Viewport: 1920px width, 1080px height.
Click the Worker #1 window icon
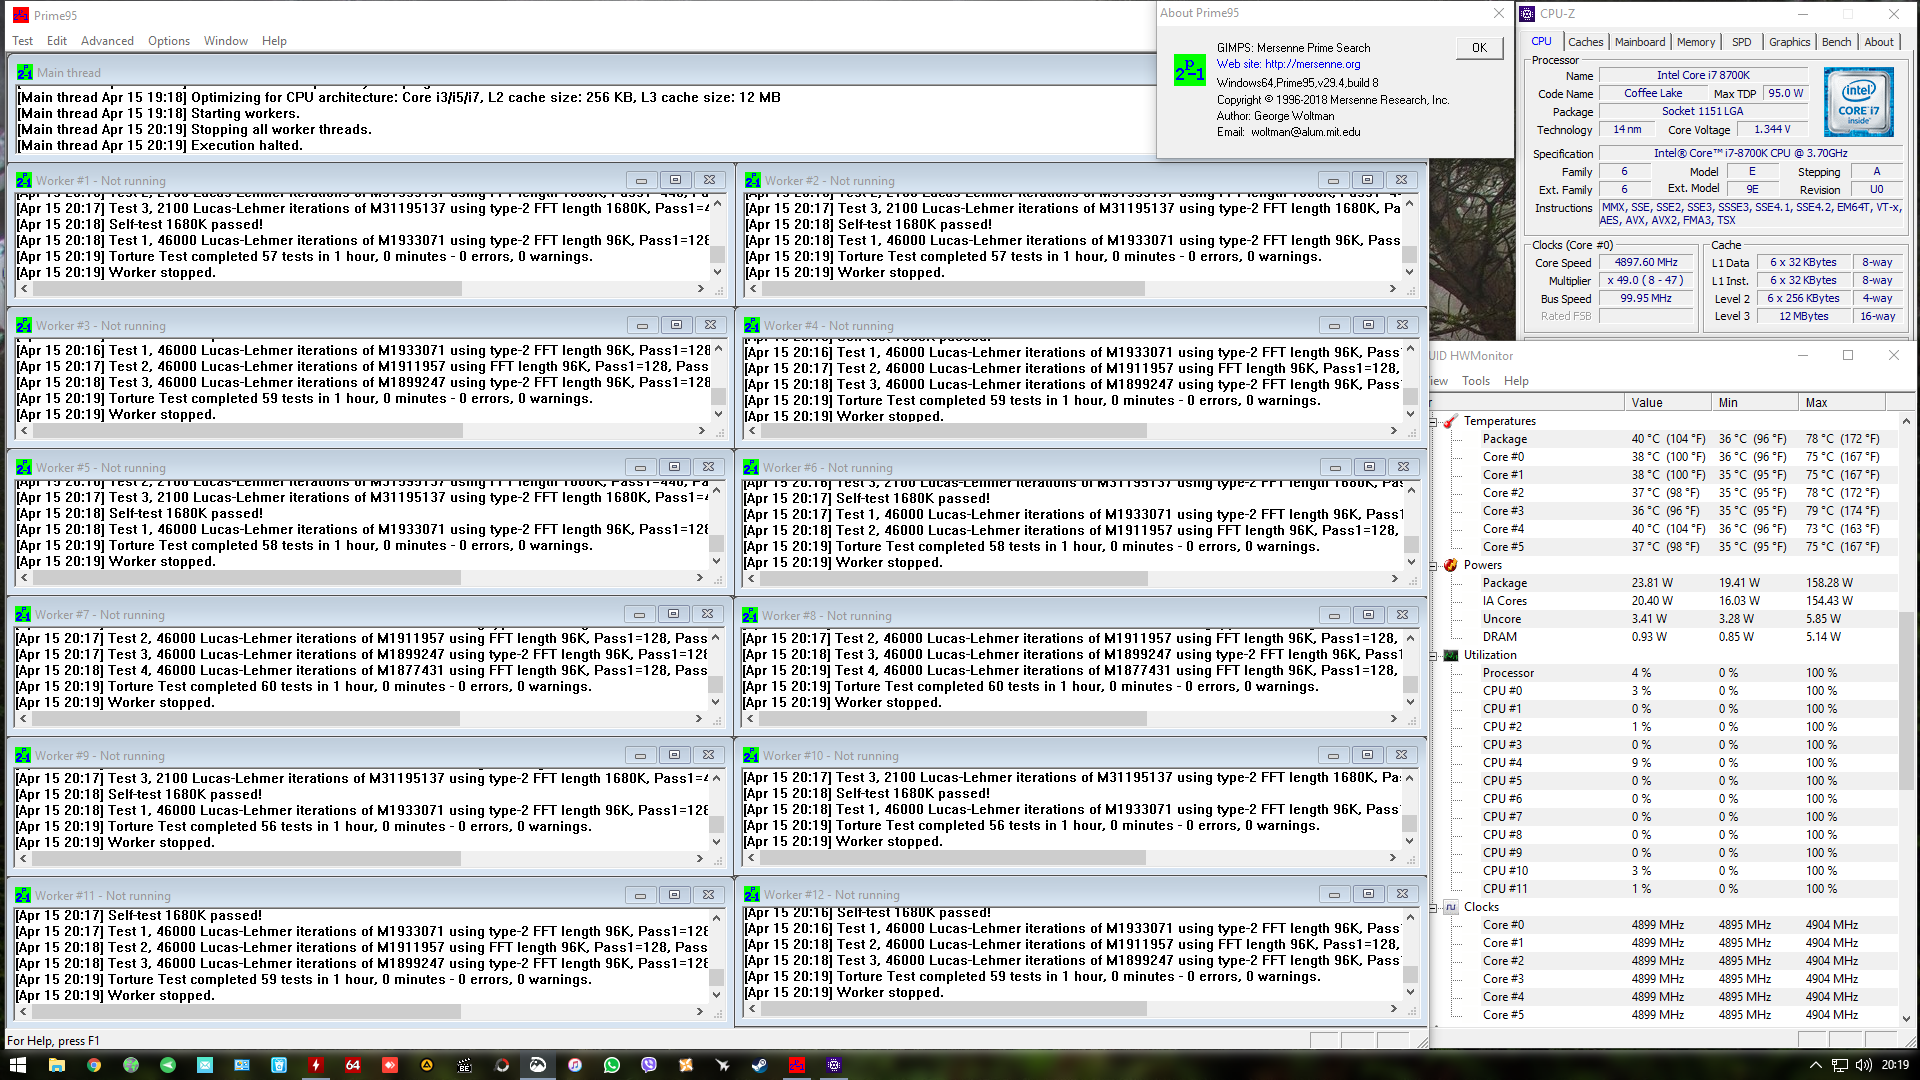coord(24,181)
